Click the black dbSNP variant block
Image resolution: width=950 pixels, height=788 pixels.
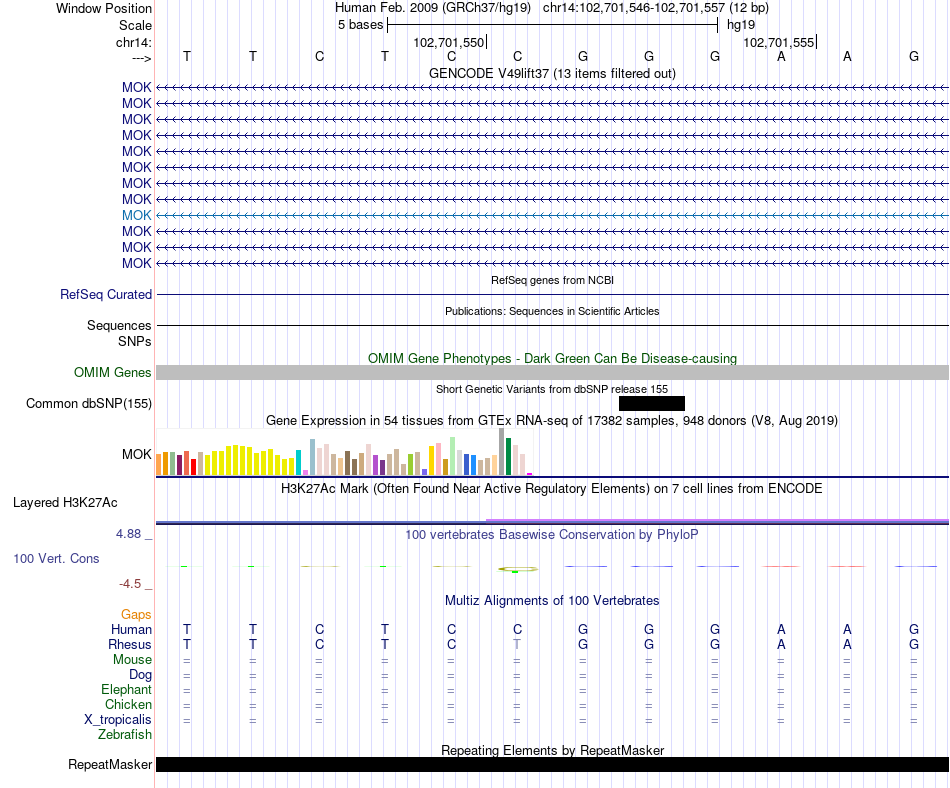(652, 403)
